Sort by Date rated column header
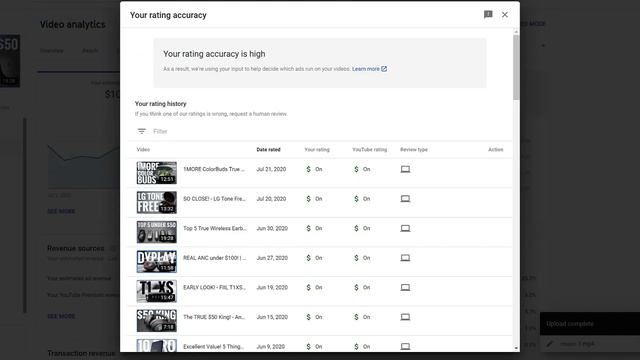Viewport: 640px width, 360px height. pos(268,150)
